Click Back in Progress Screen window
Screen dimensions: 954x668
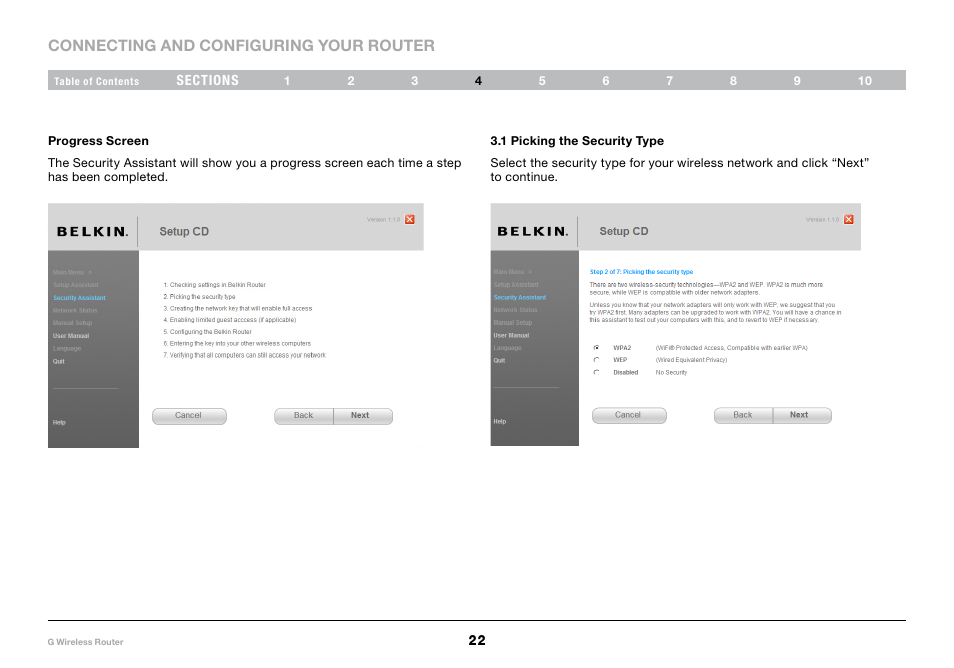point(304,416)
